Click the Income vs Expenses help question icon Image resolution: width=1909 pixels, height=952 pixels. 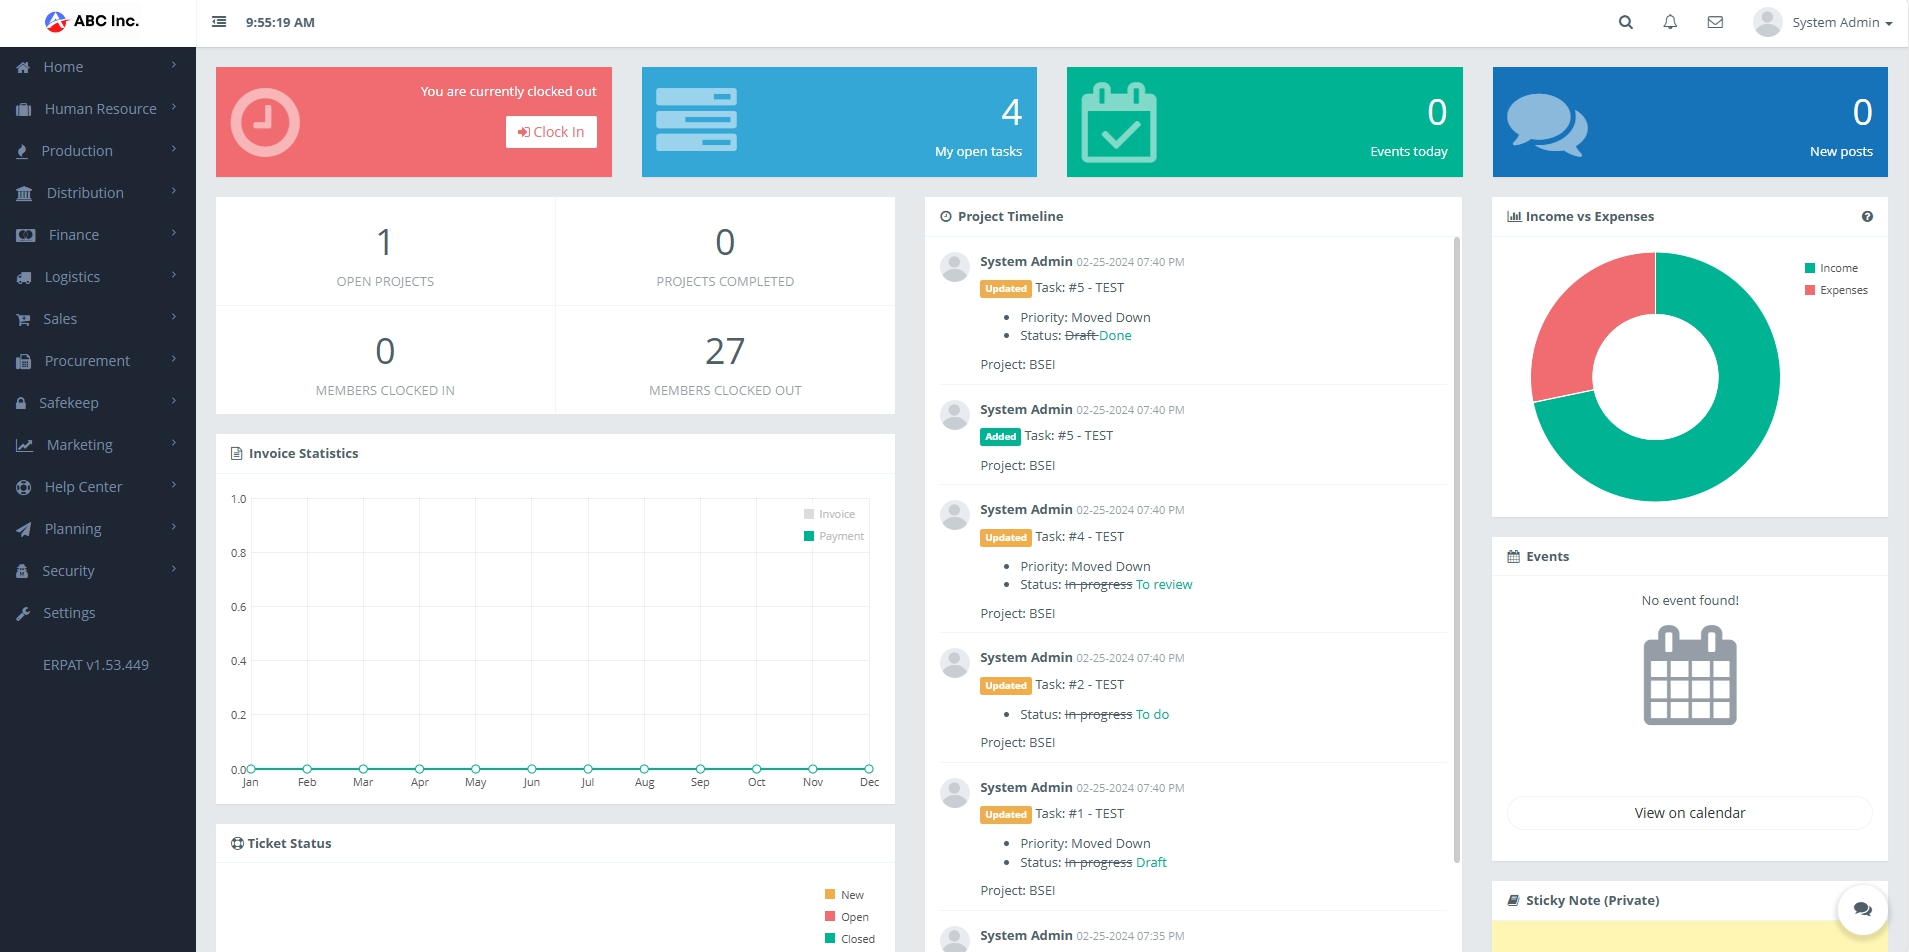click(1867, 216)
